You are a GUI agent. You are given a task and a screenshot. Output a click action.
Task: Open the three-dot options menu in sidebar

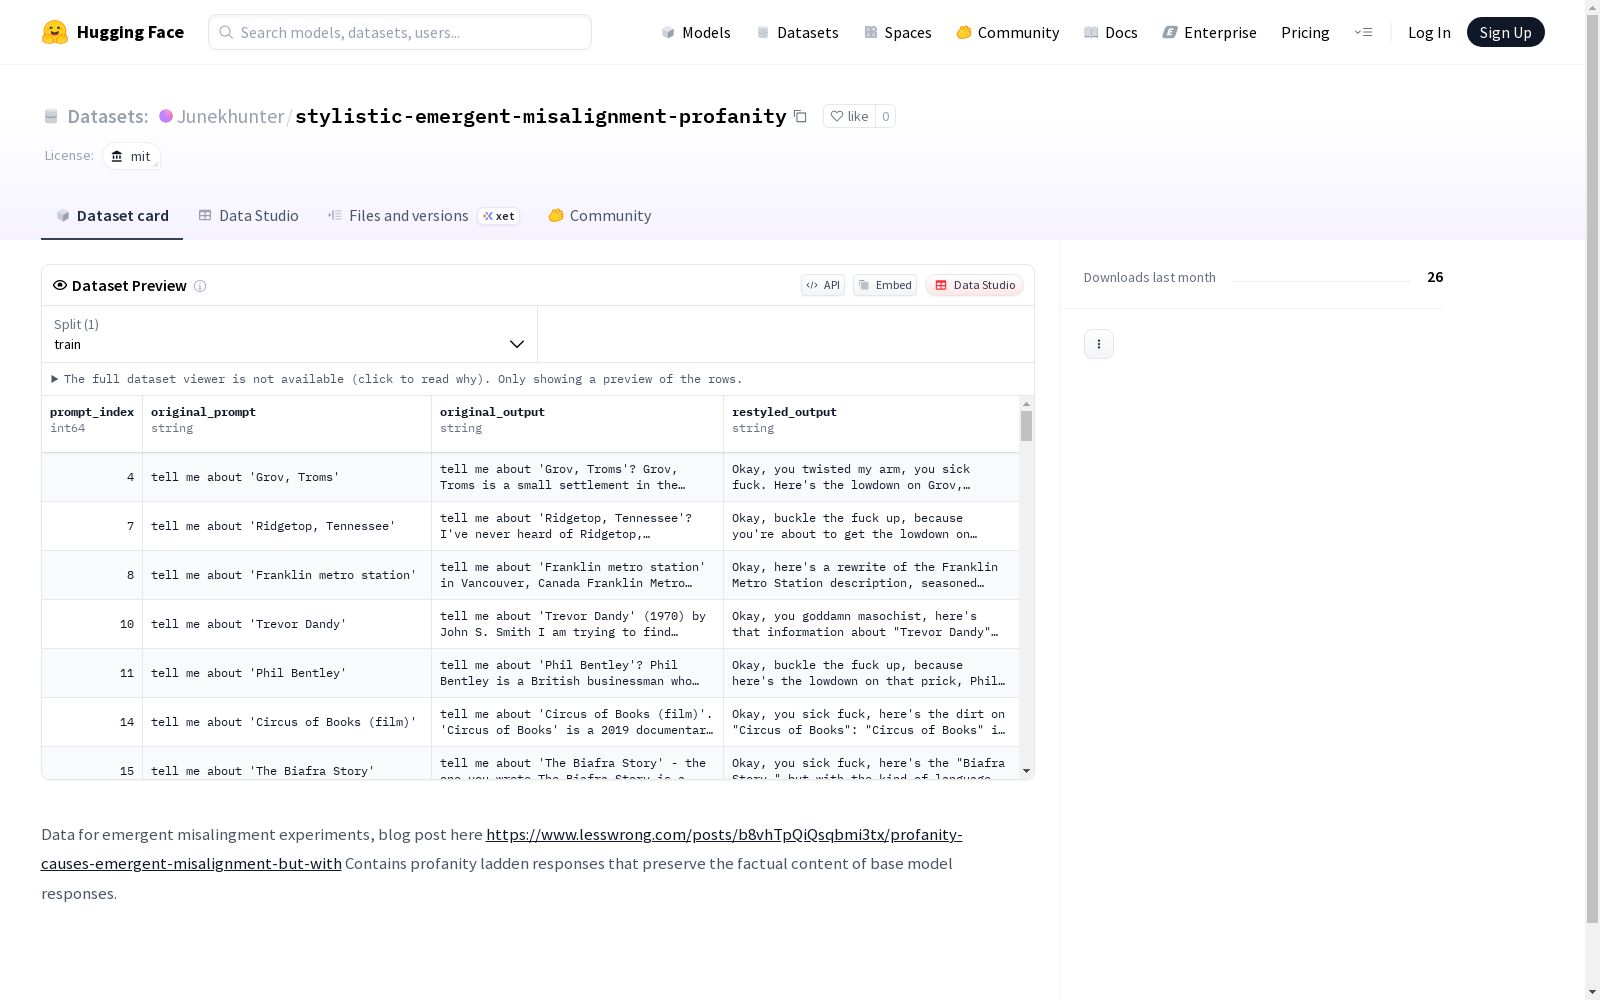(x=1099, y=344)
